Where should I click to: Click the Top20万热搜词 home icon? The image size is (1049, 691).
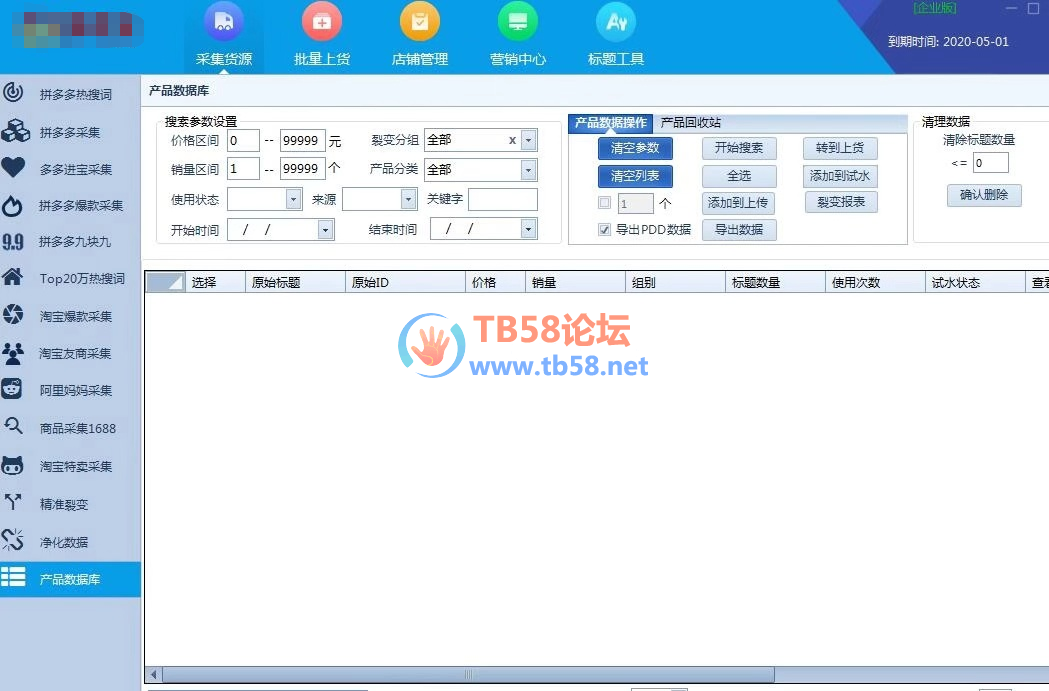click(x=13, y=277)
